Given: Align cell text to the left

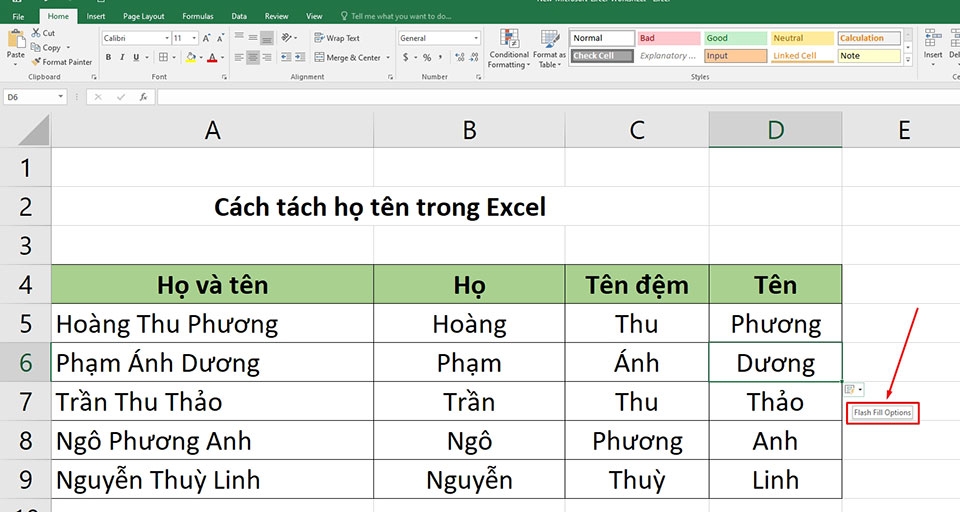Looking at the screenshot, I should [239, 57].
